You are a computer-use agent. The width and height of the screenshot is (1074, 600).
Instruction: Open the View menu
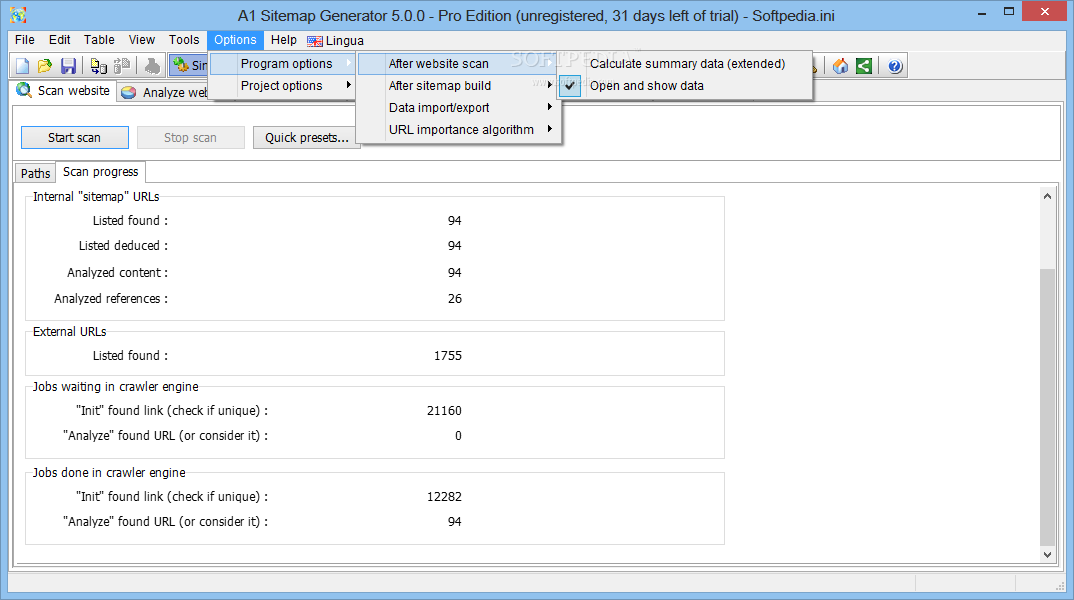click(142, 40)
